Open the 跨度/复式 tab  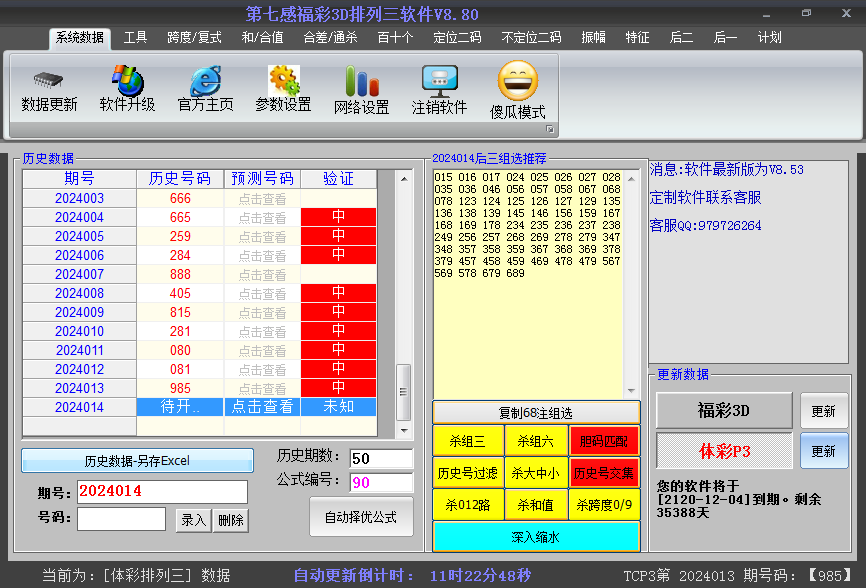click(194, 38)
